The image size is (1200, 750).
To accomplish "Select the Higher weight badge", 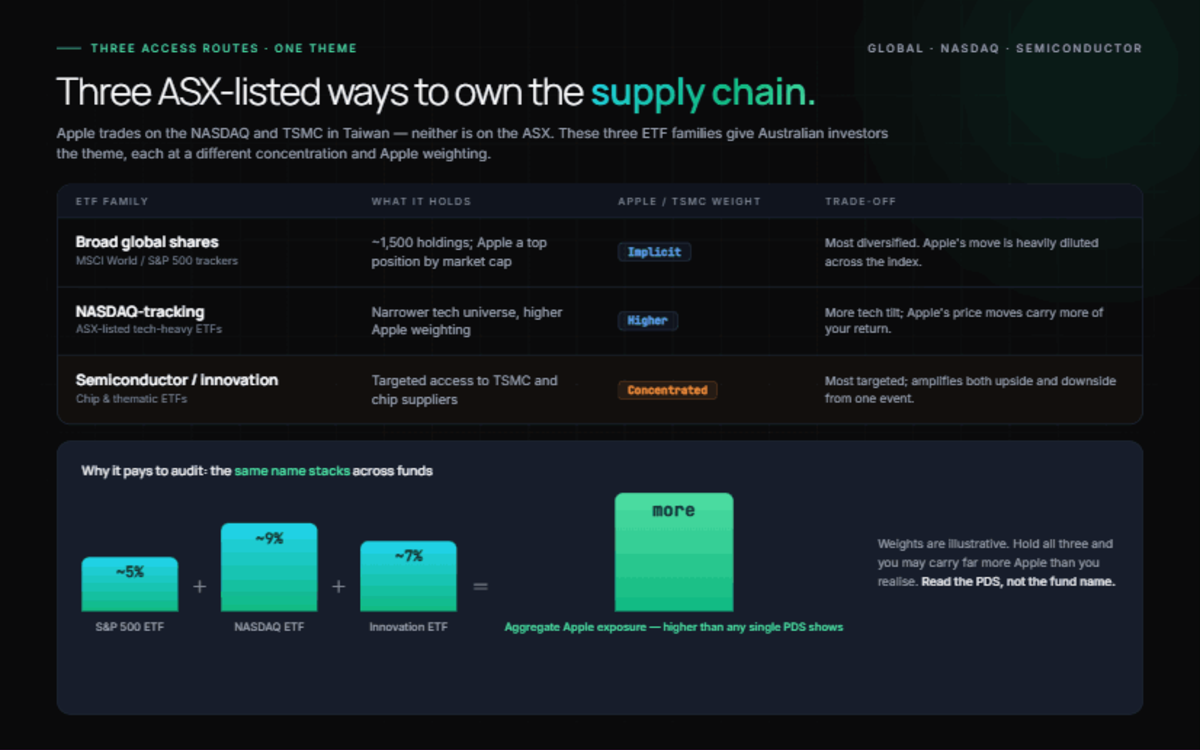I will (x=648, y=321).
